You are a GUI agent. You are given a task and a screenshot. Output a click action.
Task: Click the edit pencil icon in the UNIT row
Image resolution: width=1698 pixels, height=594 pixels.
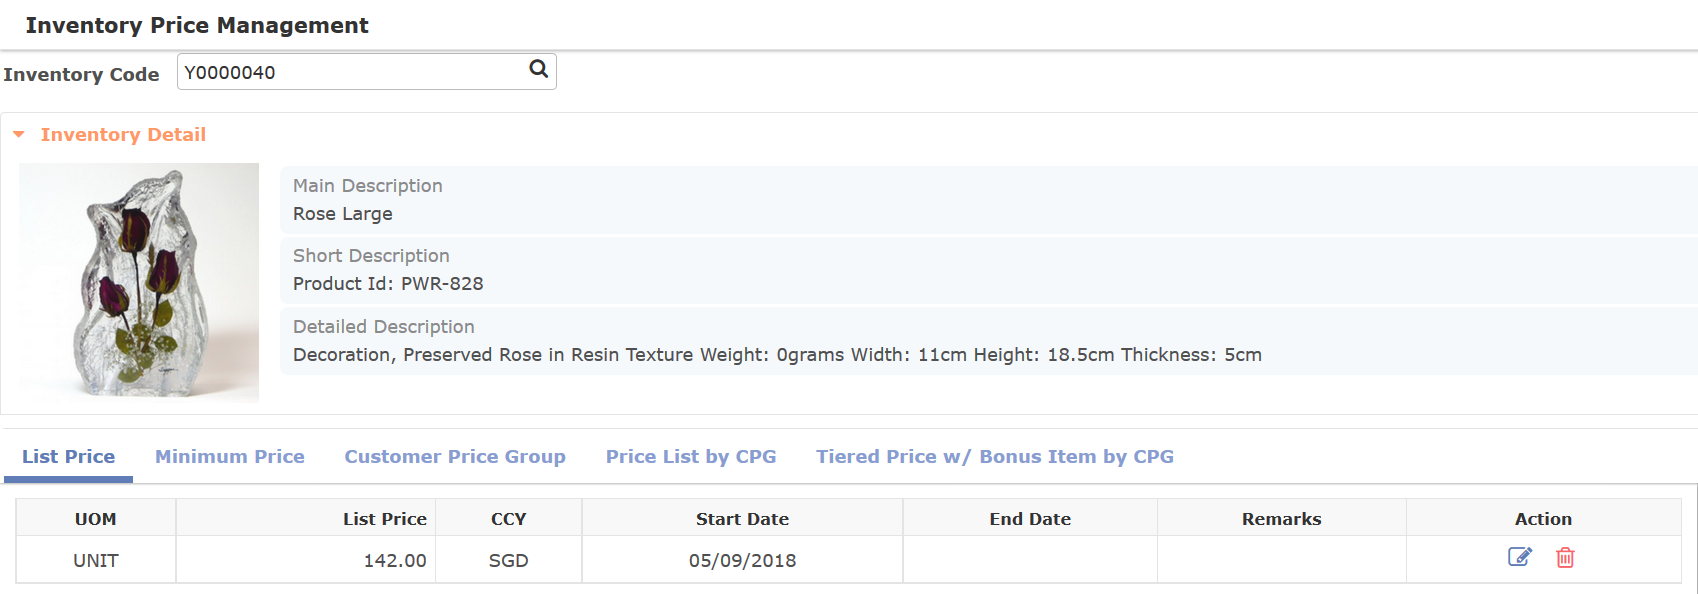tap(1519, 558)
